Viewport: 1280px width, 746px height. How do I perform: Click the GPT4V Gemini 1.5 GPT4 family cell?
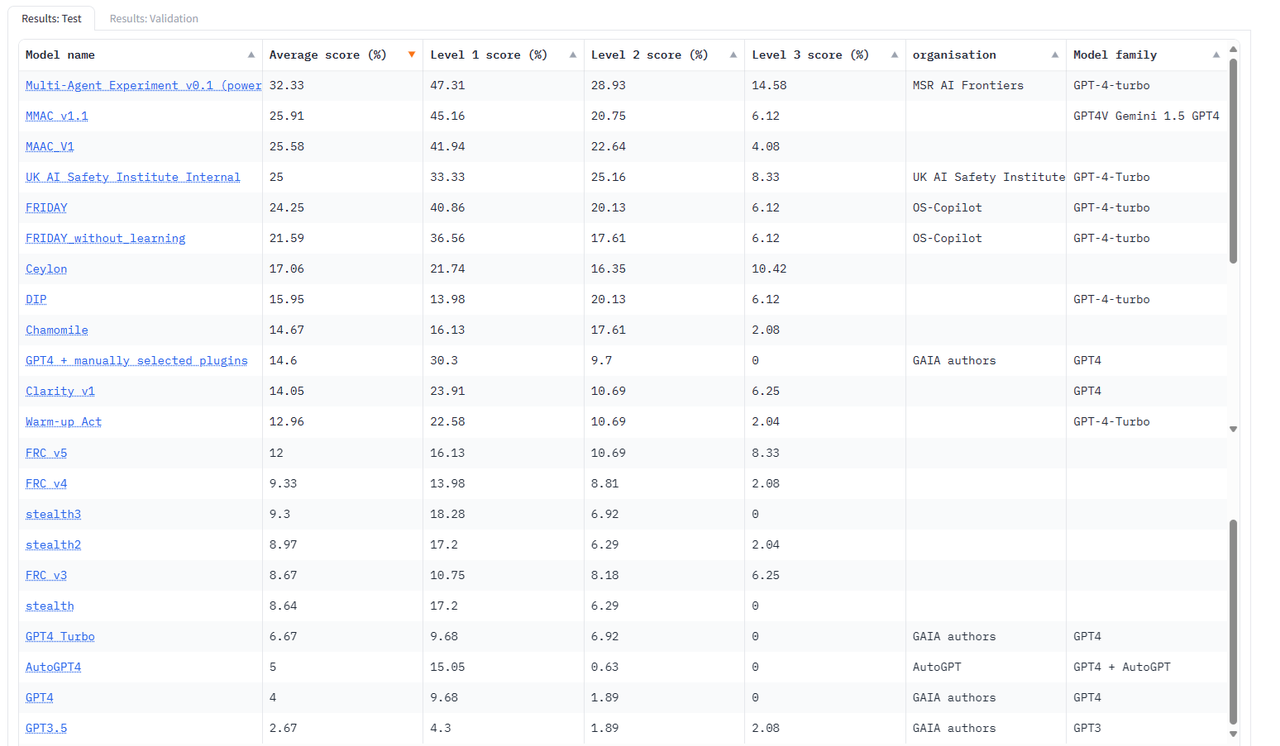[x=1147, y=116]
